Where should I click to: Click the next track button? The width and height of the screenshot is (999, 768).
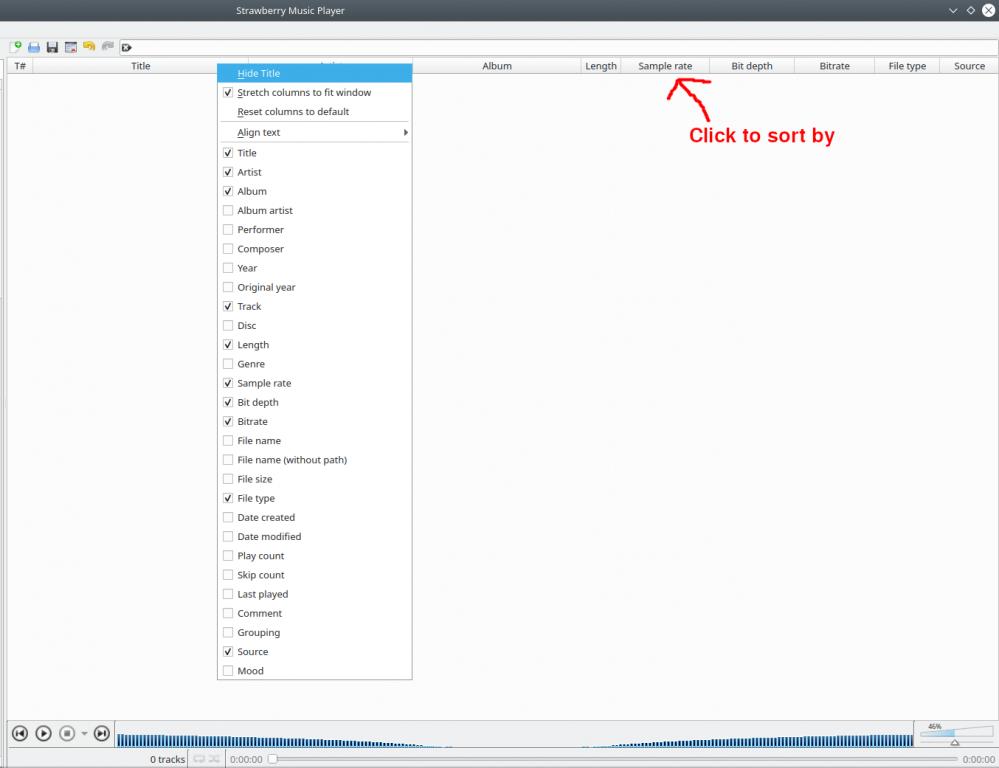click(101, 734)
